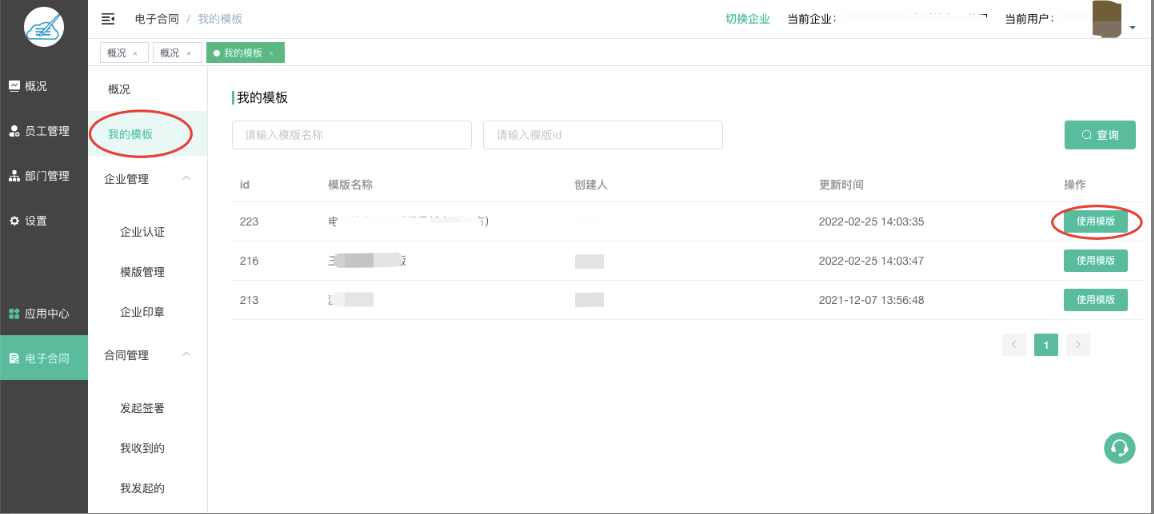Go to next page in pagination
Image resolution: width=1154 pixels, height=514 pixels.
[1077, 345]
